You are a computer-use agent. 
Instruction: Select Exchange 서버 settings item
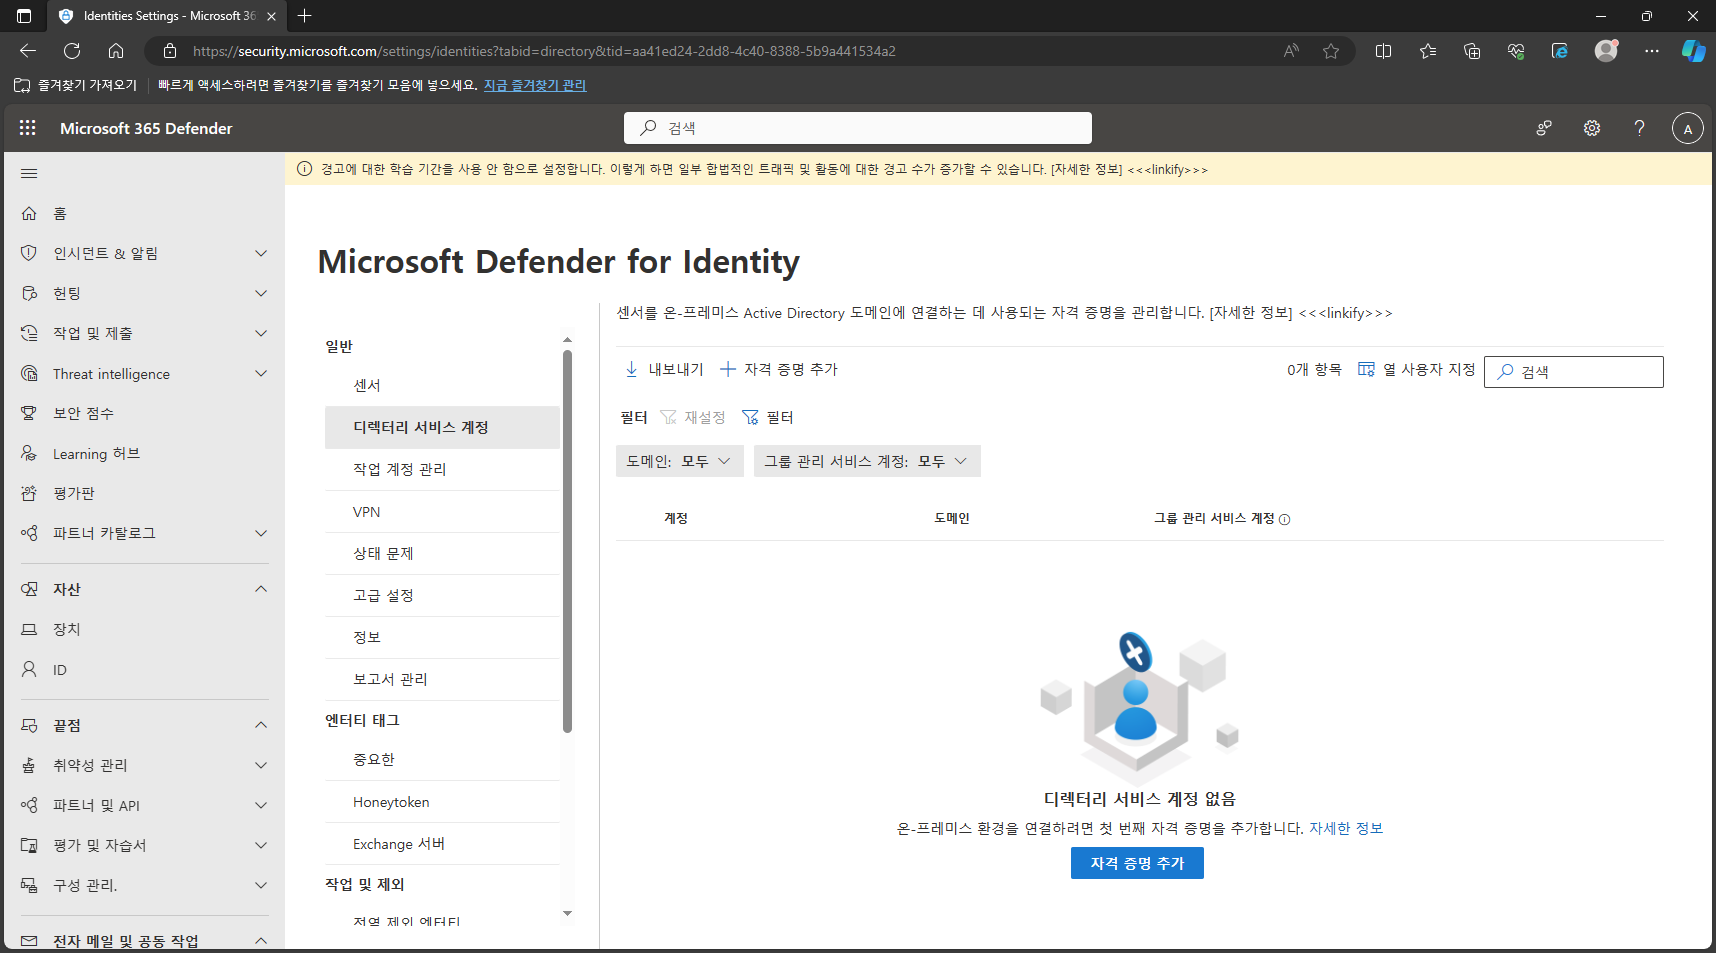pyautogui.click(x=442, y=844)
